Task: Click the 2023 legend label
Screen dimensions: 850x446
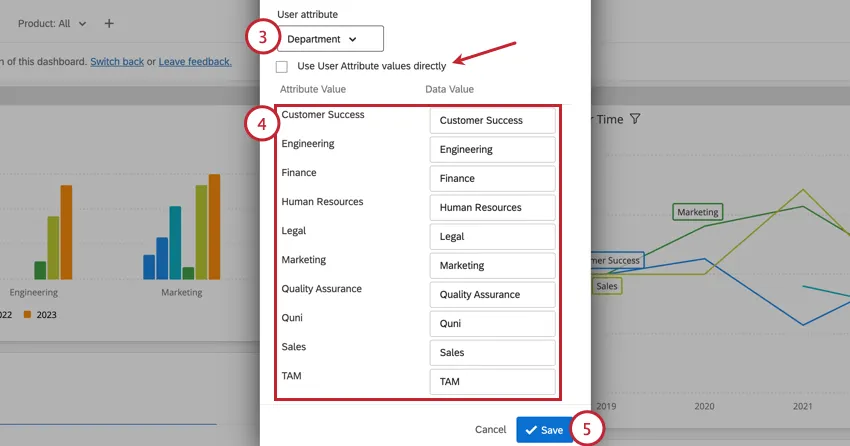Action: (x=47, y=315)
